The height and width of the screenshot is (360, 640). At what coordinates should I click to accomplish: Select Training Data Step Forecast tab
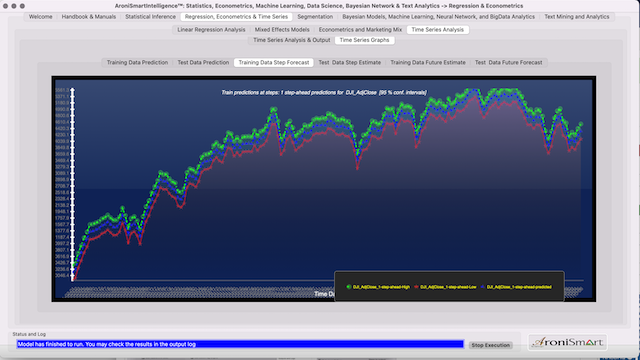coord(273,62)
